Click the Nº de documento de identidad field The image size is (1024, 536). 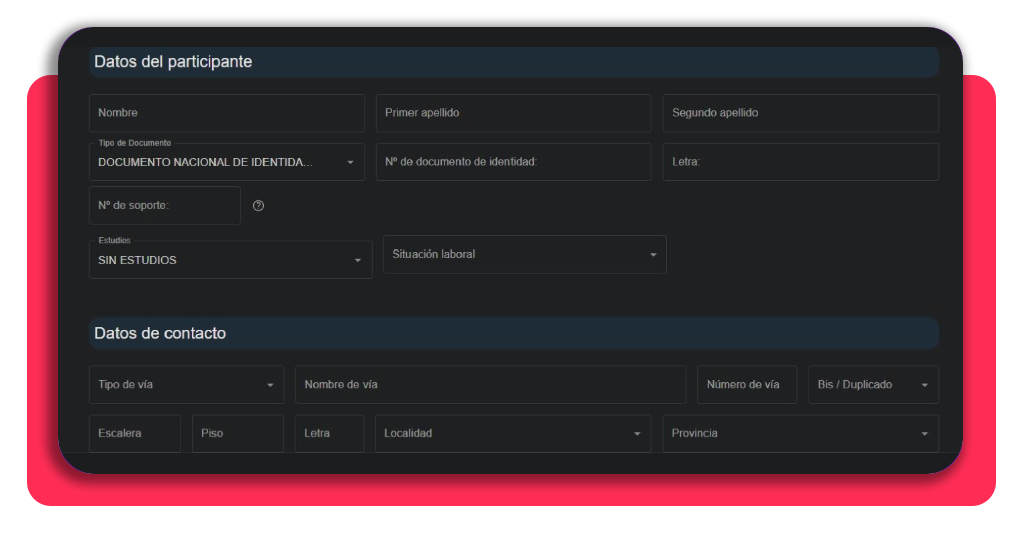click(513, 162)
